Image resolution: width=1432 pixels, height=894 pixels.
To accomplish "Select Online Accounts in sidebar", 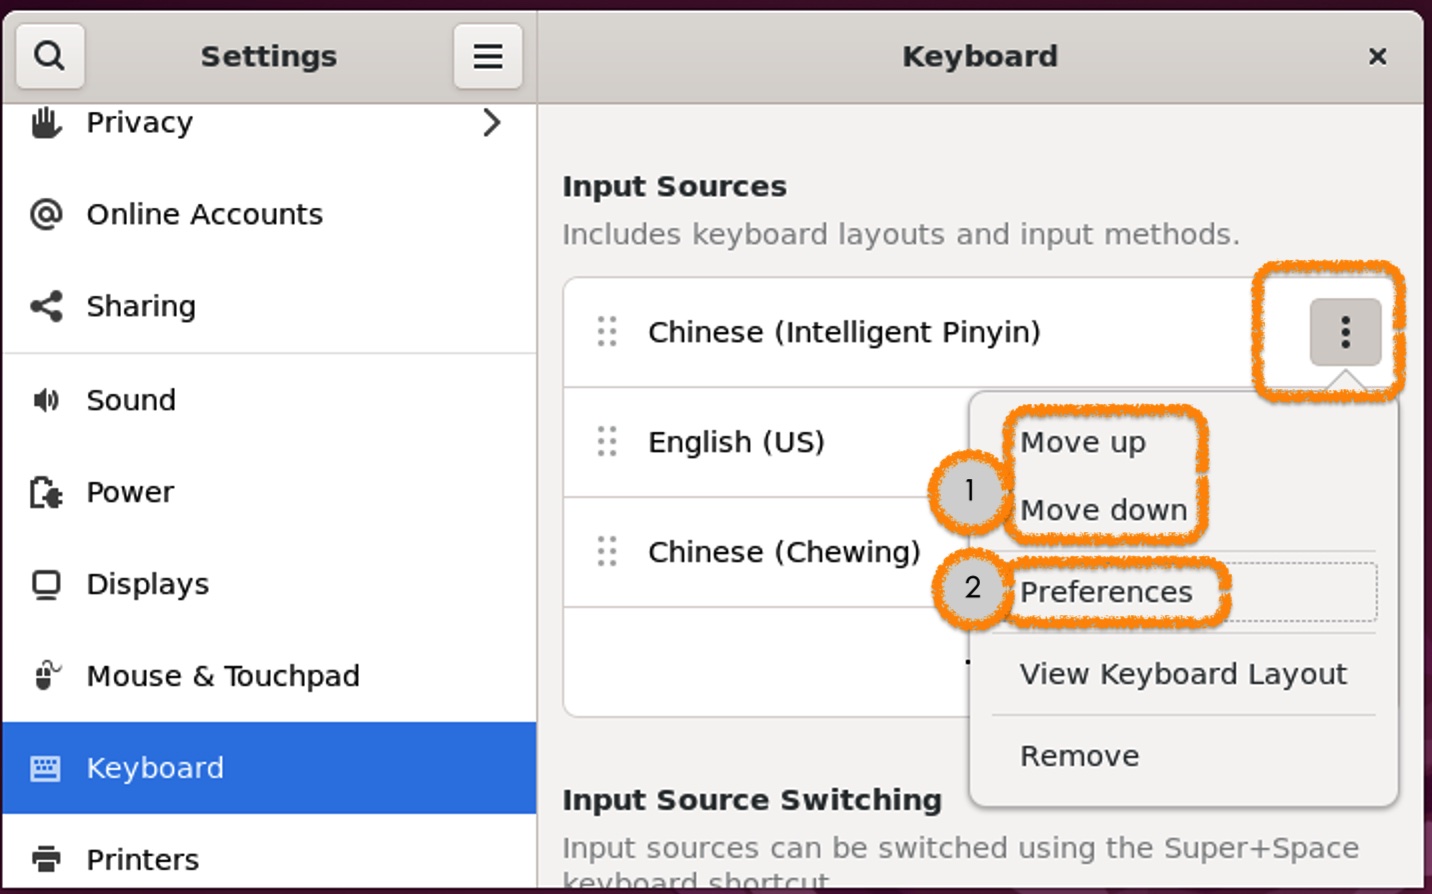I will [x=204, y=214].
